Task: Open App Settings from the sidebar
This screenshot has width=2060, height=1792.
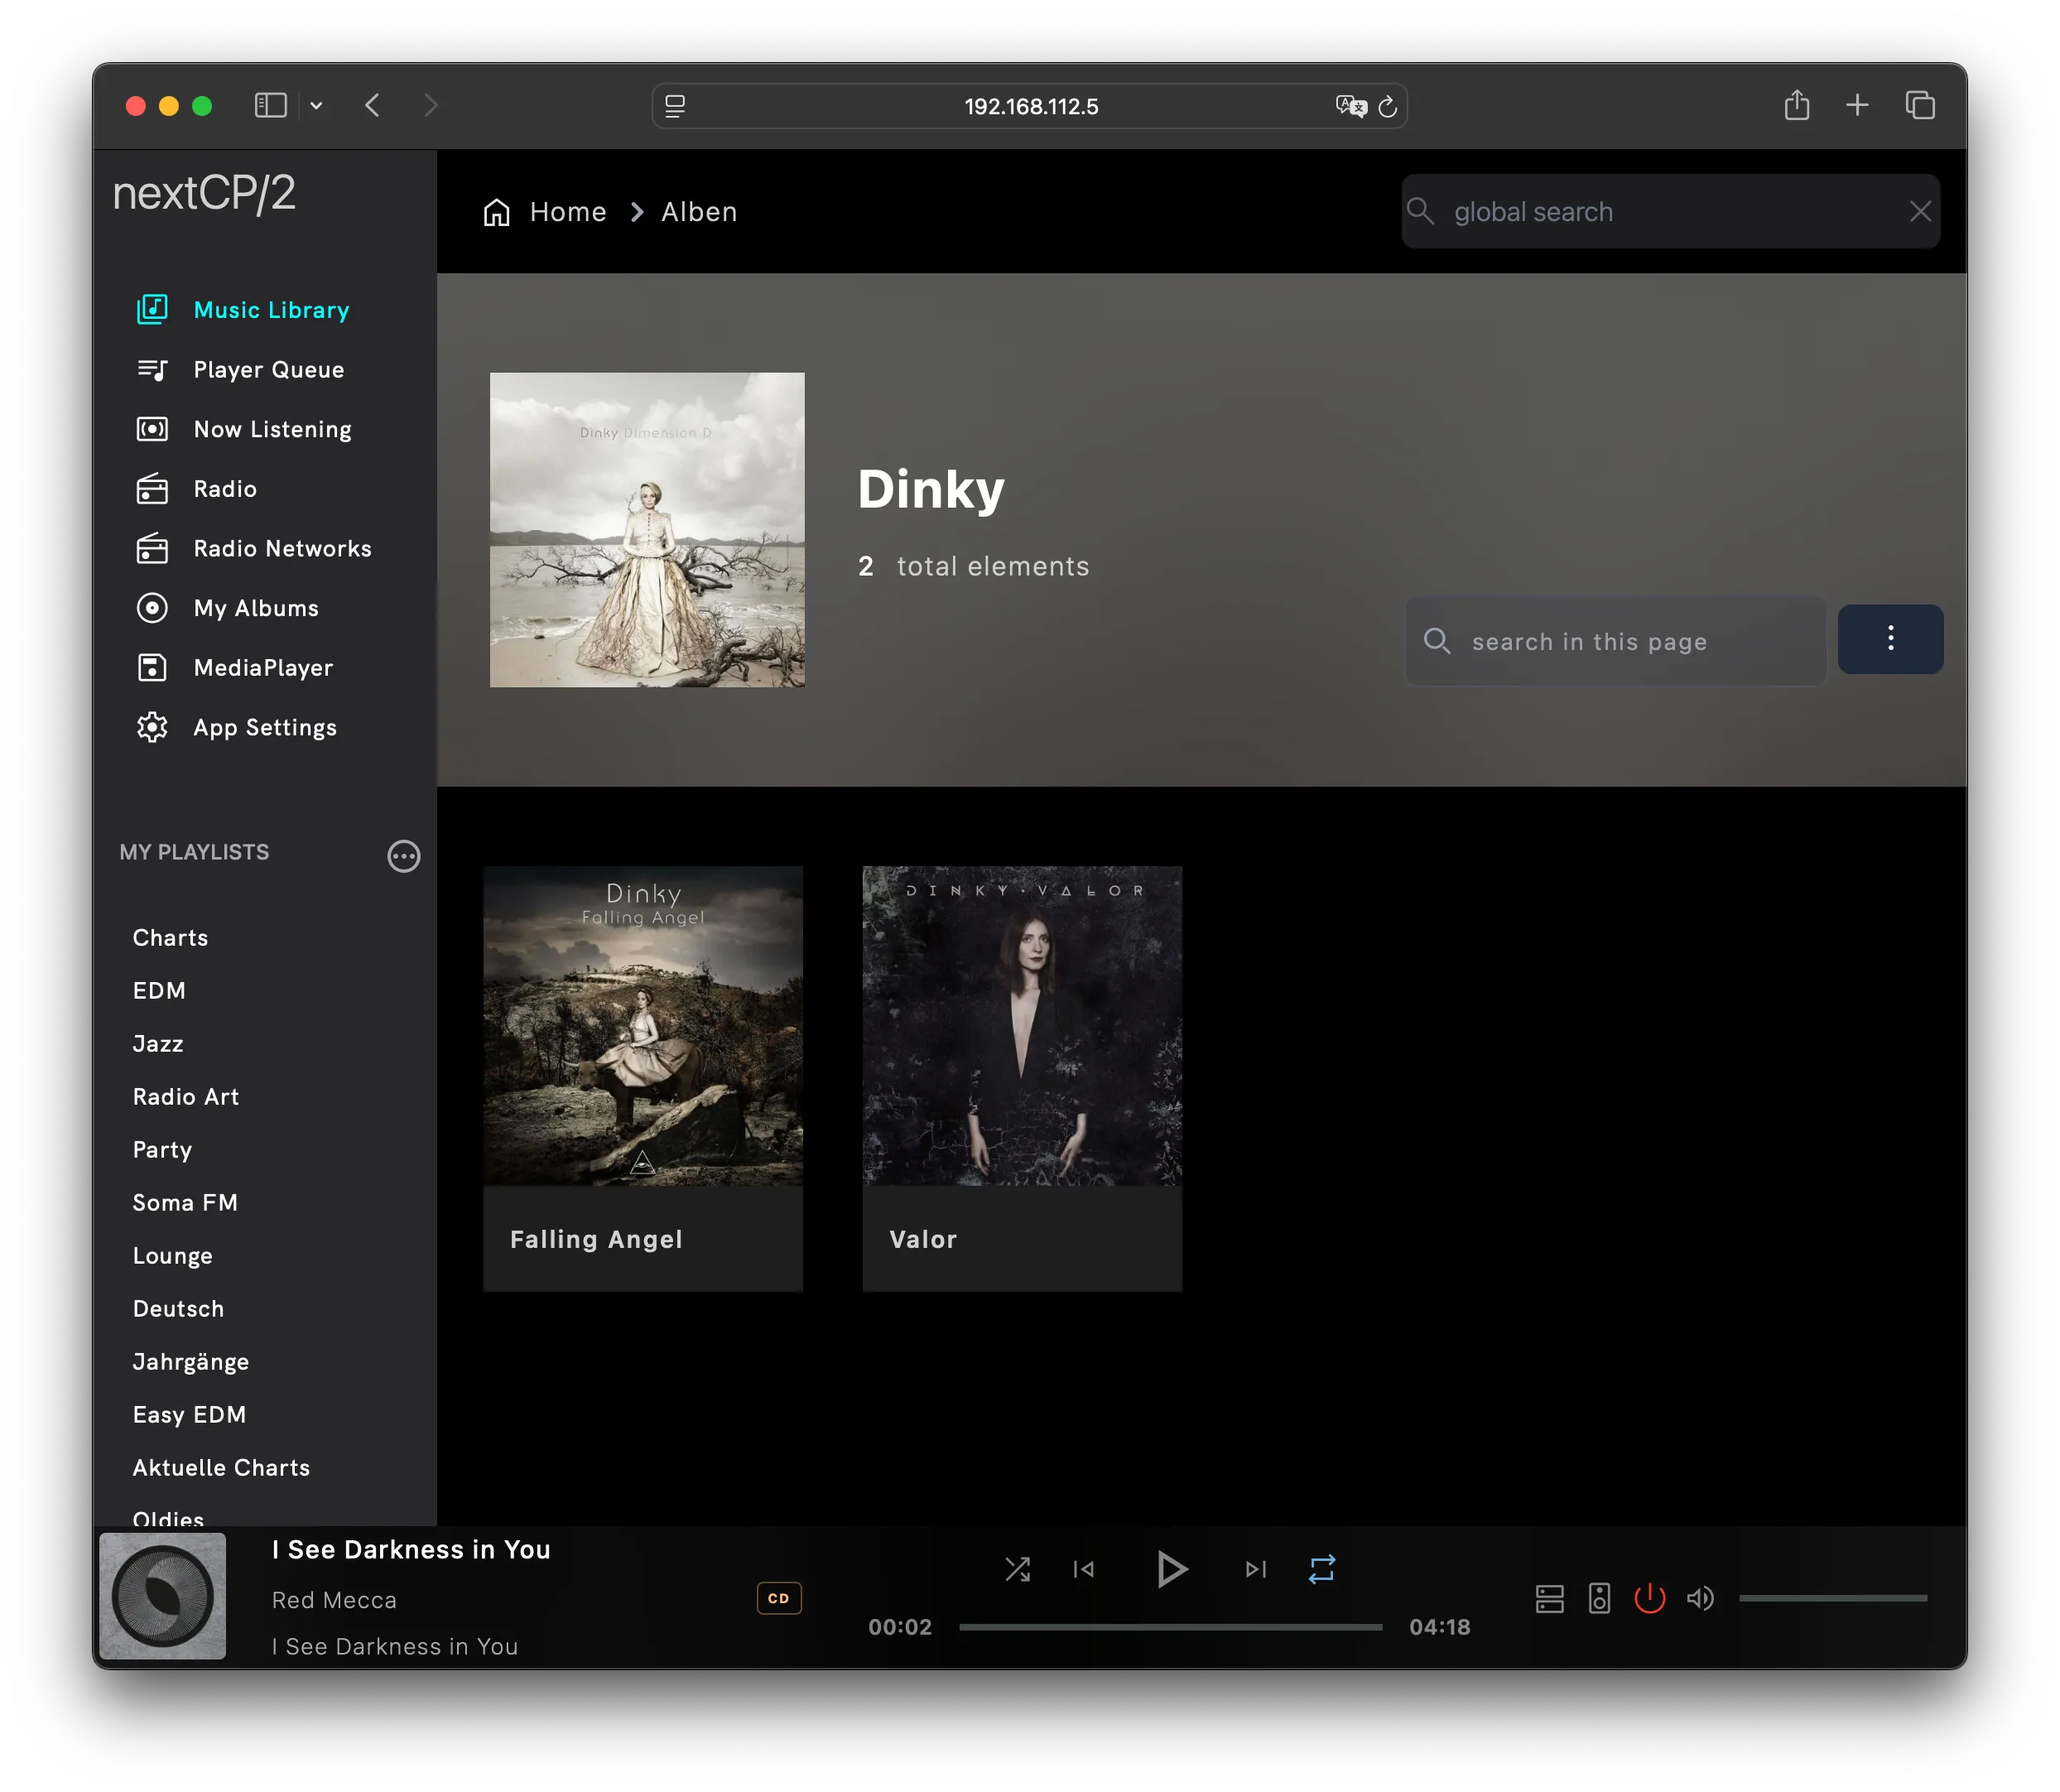Action: click(264, 728)
